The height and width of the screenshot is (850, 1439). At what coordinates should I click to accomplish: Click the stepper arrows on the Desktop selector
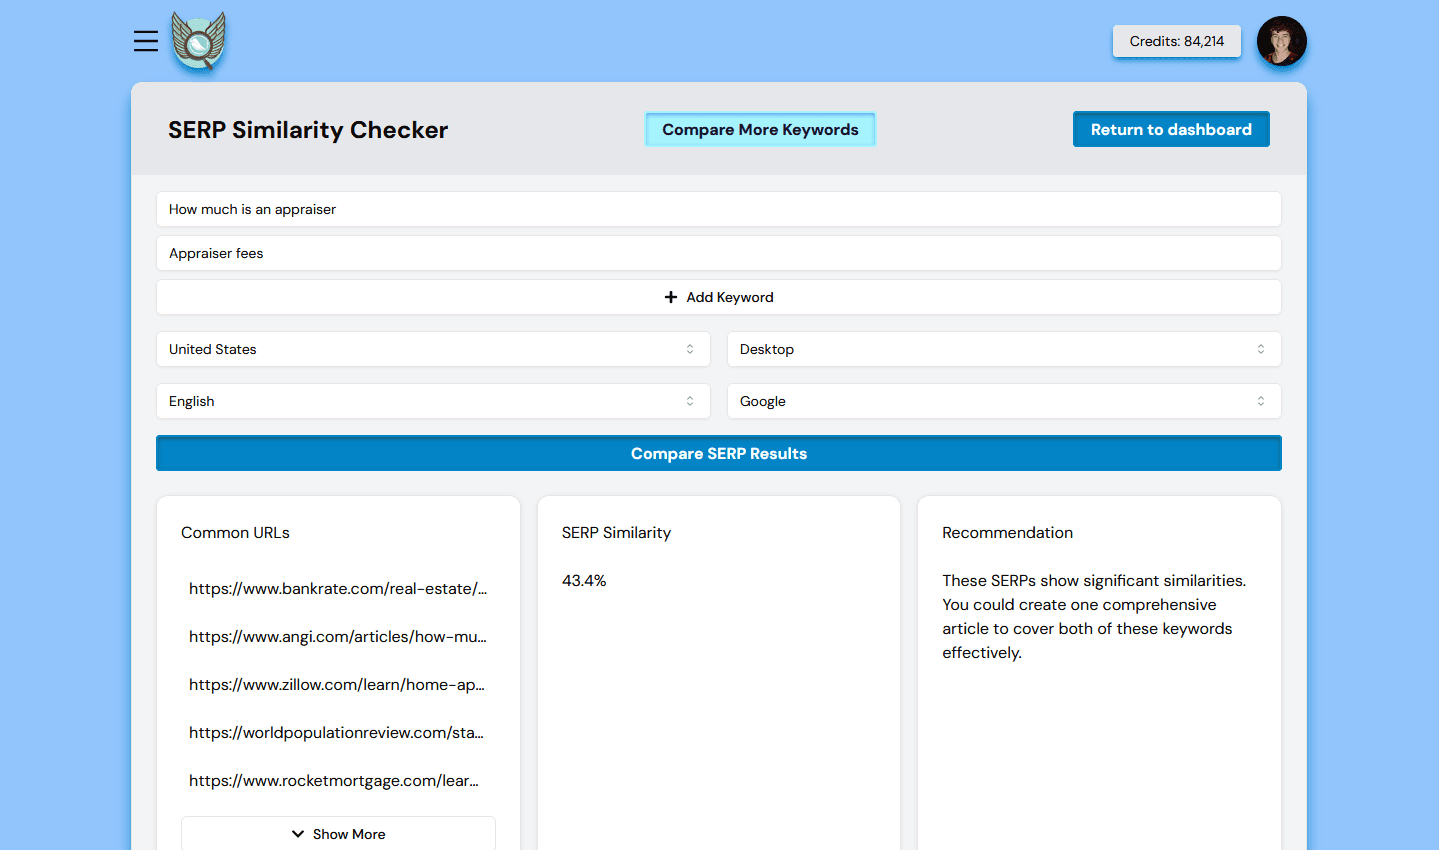pyautogui.click(x=1261, y=349)
